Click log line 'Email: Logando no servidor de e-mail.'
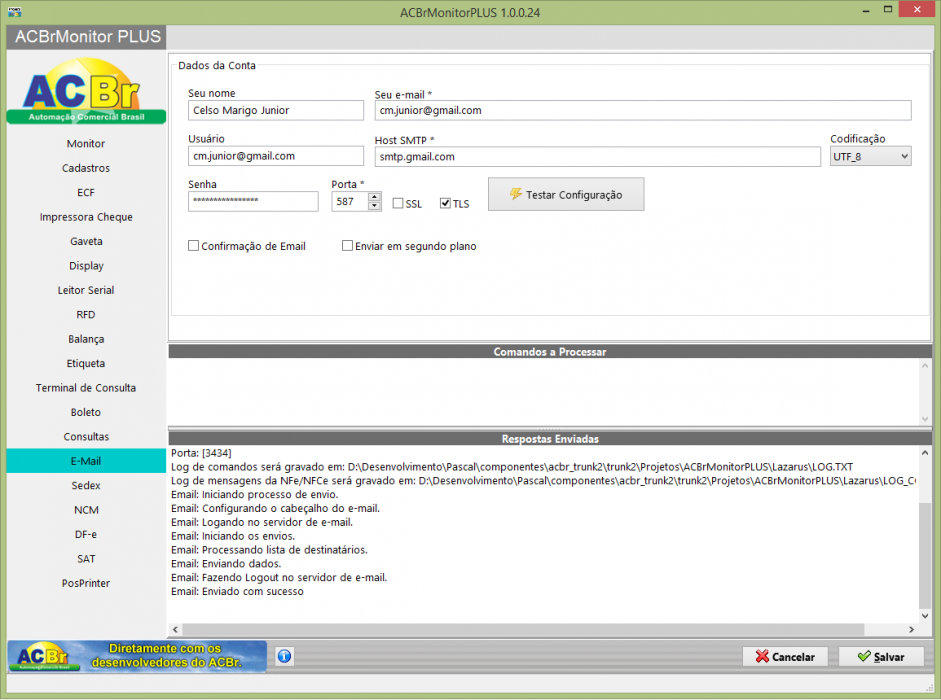 pyautogui.click(x=262, y=522)
